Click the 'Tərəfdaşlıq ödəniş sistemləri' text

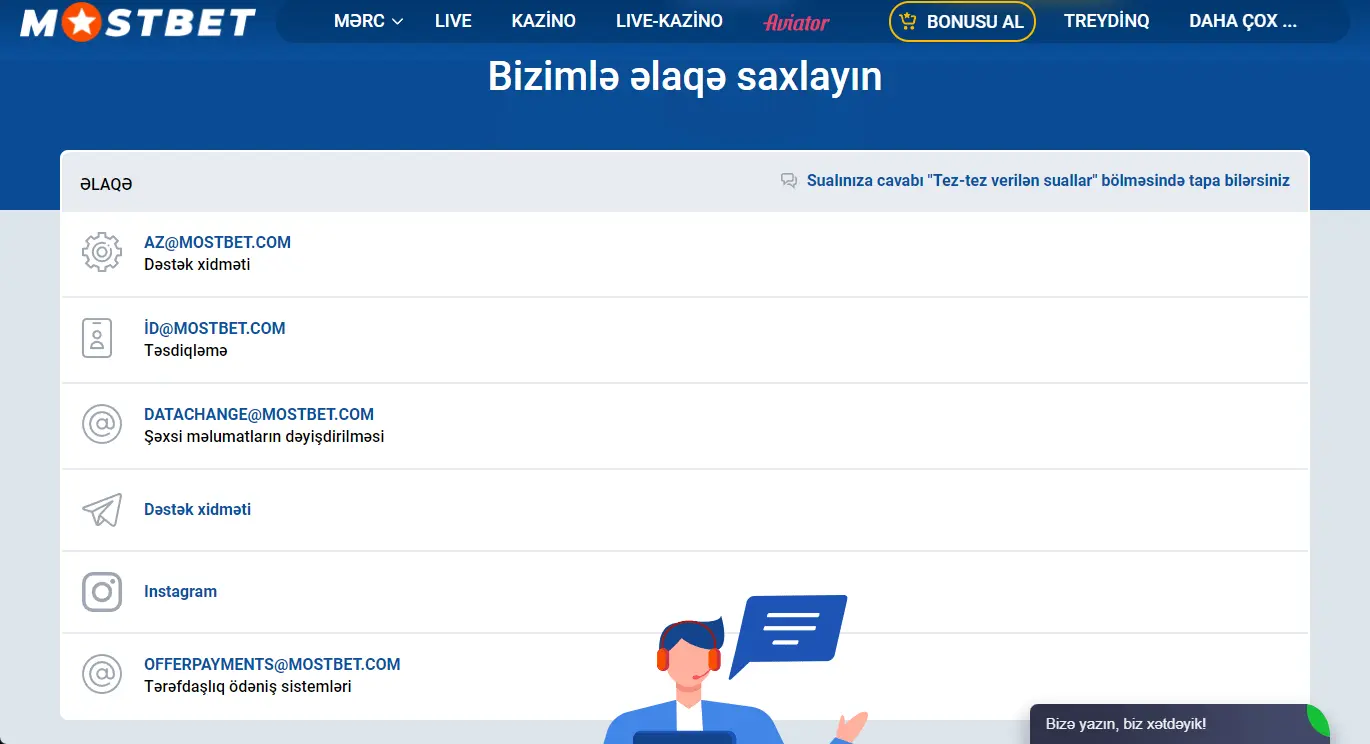coord(248,687)
